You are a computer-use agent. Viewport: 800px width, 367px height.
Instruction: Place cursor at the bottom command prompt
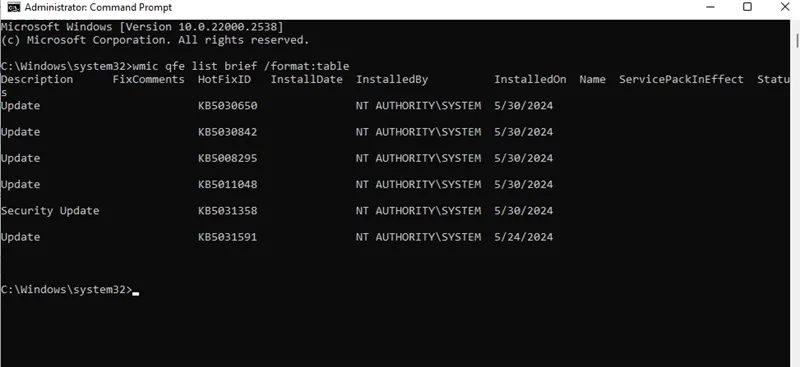pyautogui.click(x=135, y=290)
